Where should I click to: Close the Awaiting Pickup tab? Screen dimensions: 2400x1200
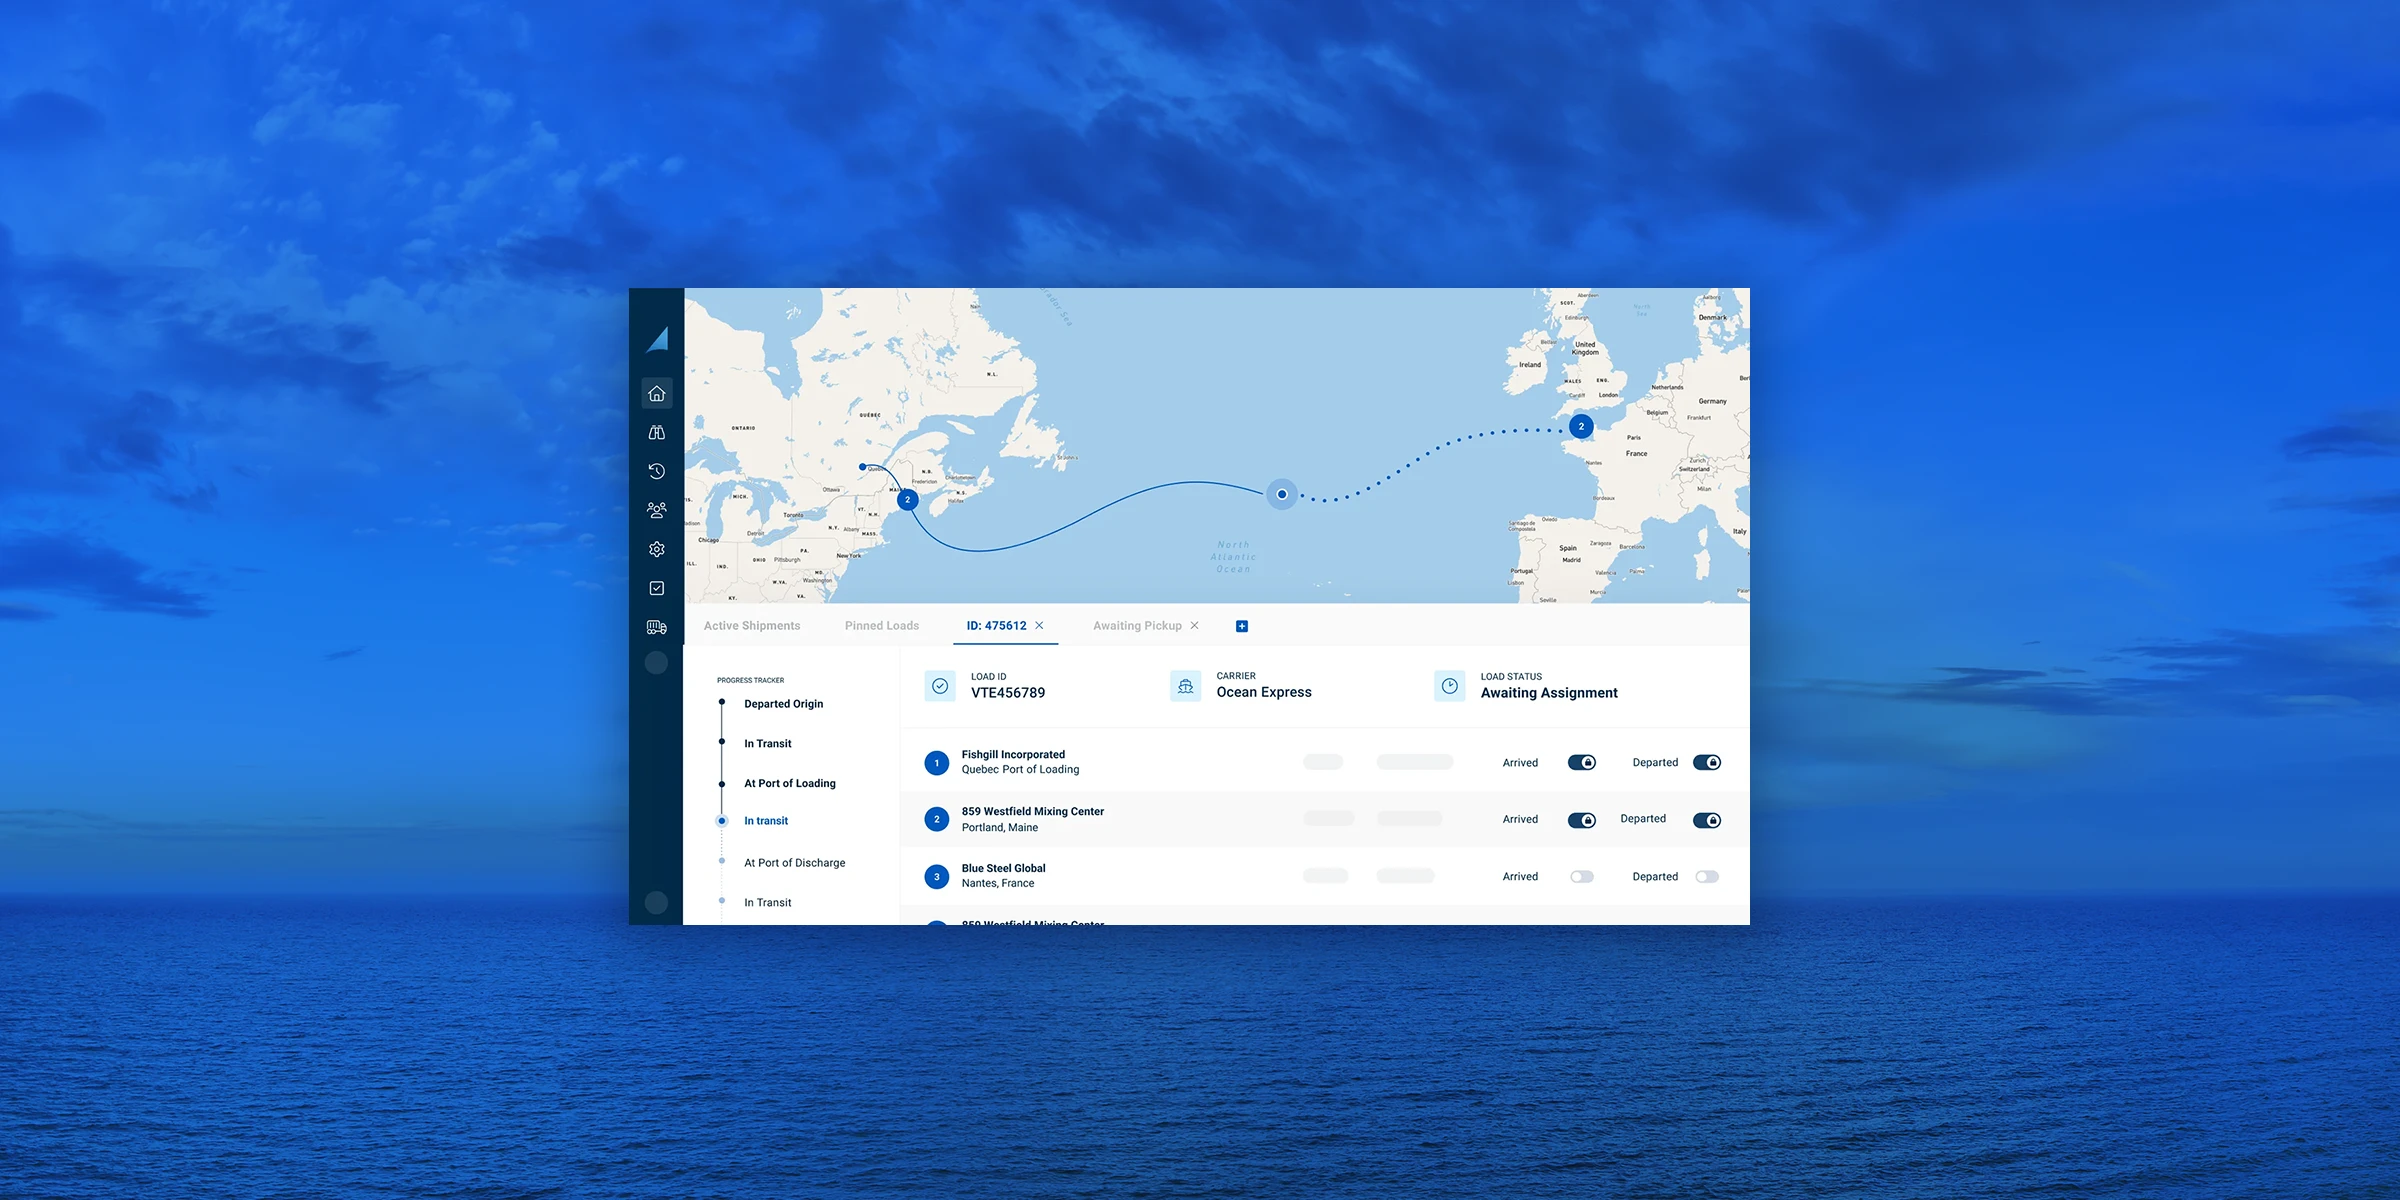[1195, 625]
